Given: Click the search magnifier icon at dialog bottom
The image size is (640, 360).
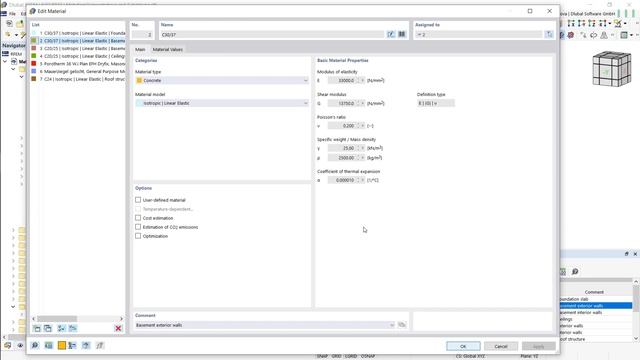Looking at the screenshot, I should pos(35,346).
